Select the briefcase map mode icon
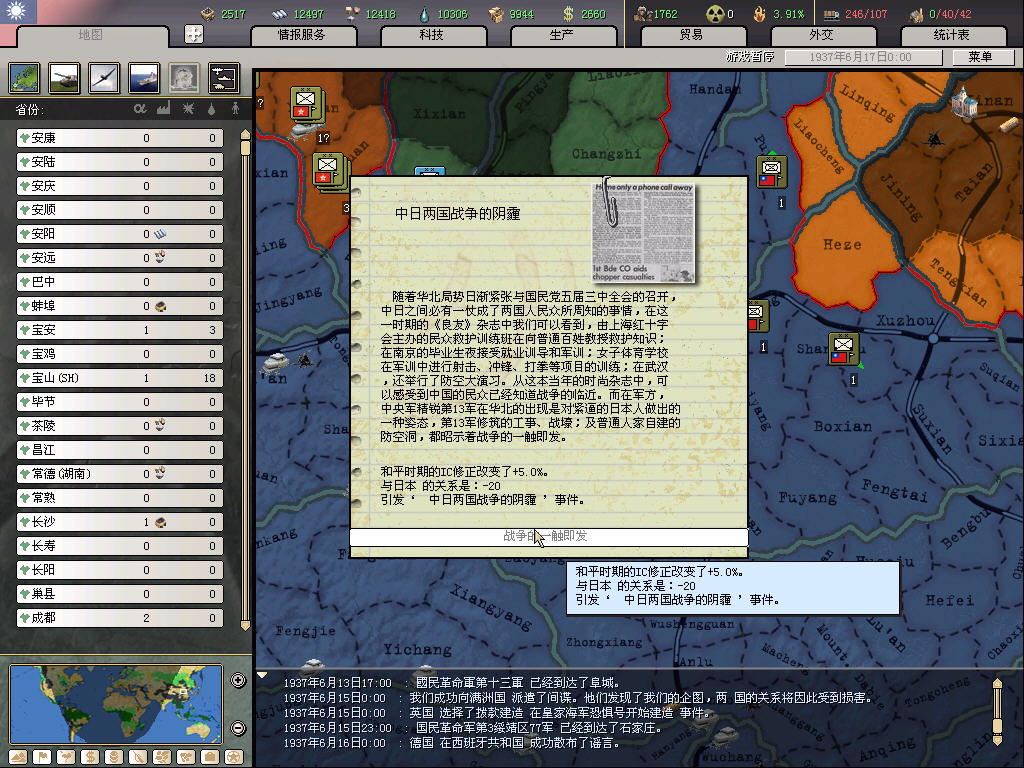This screenshot has width=1024, height=768. point(210,757)
